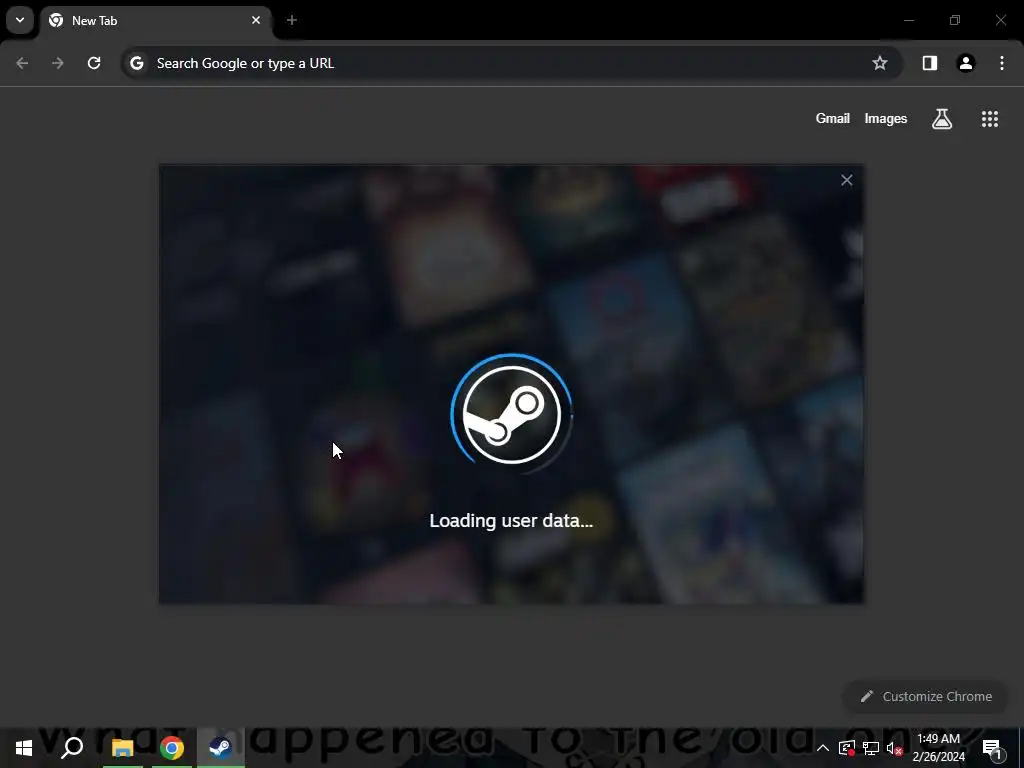
Task: Open the clock showing 1:49 AM
Action: tap(938, 748)
